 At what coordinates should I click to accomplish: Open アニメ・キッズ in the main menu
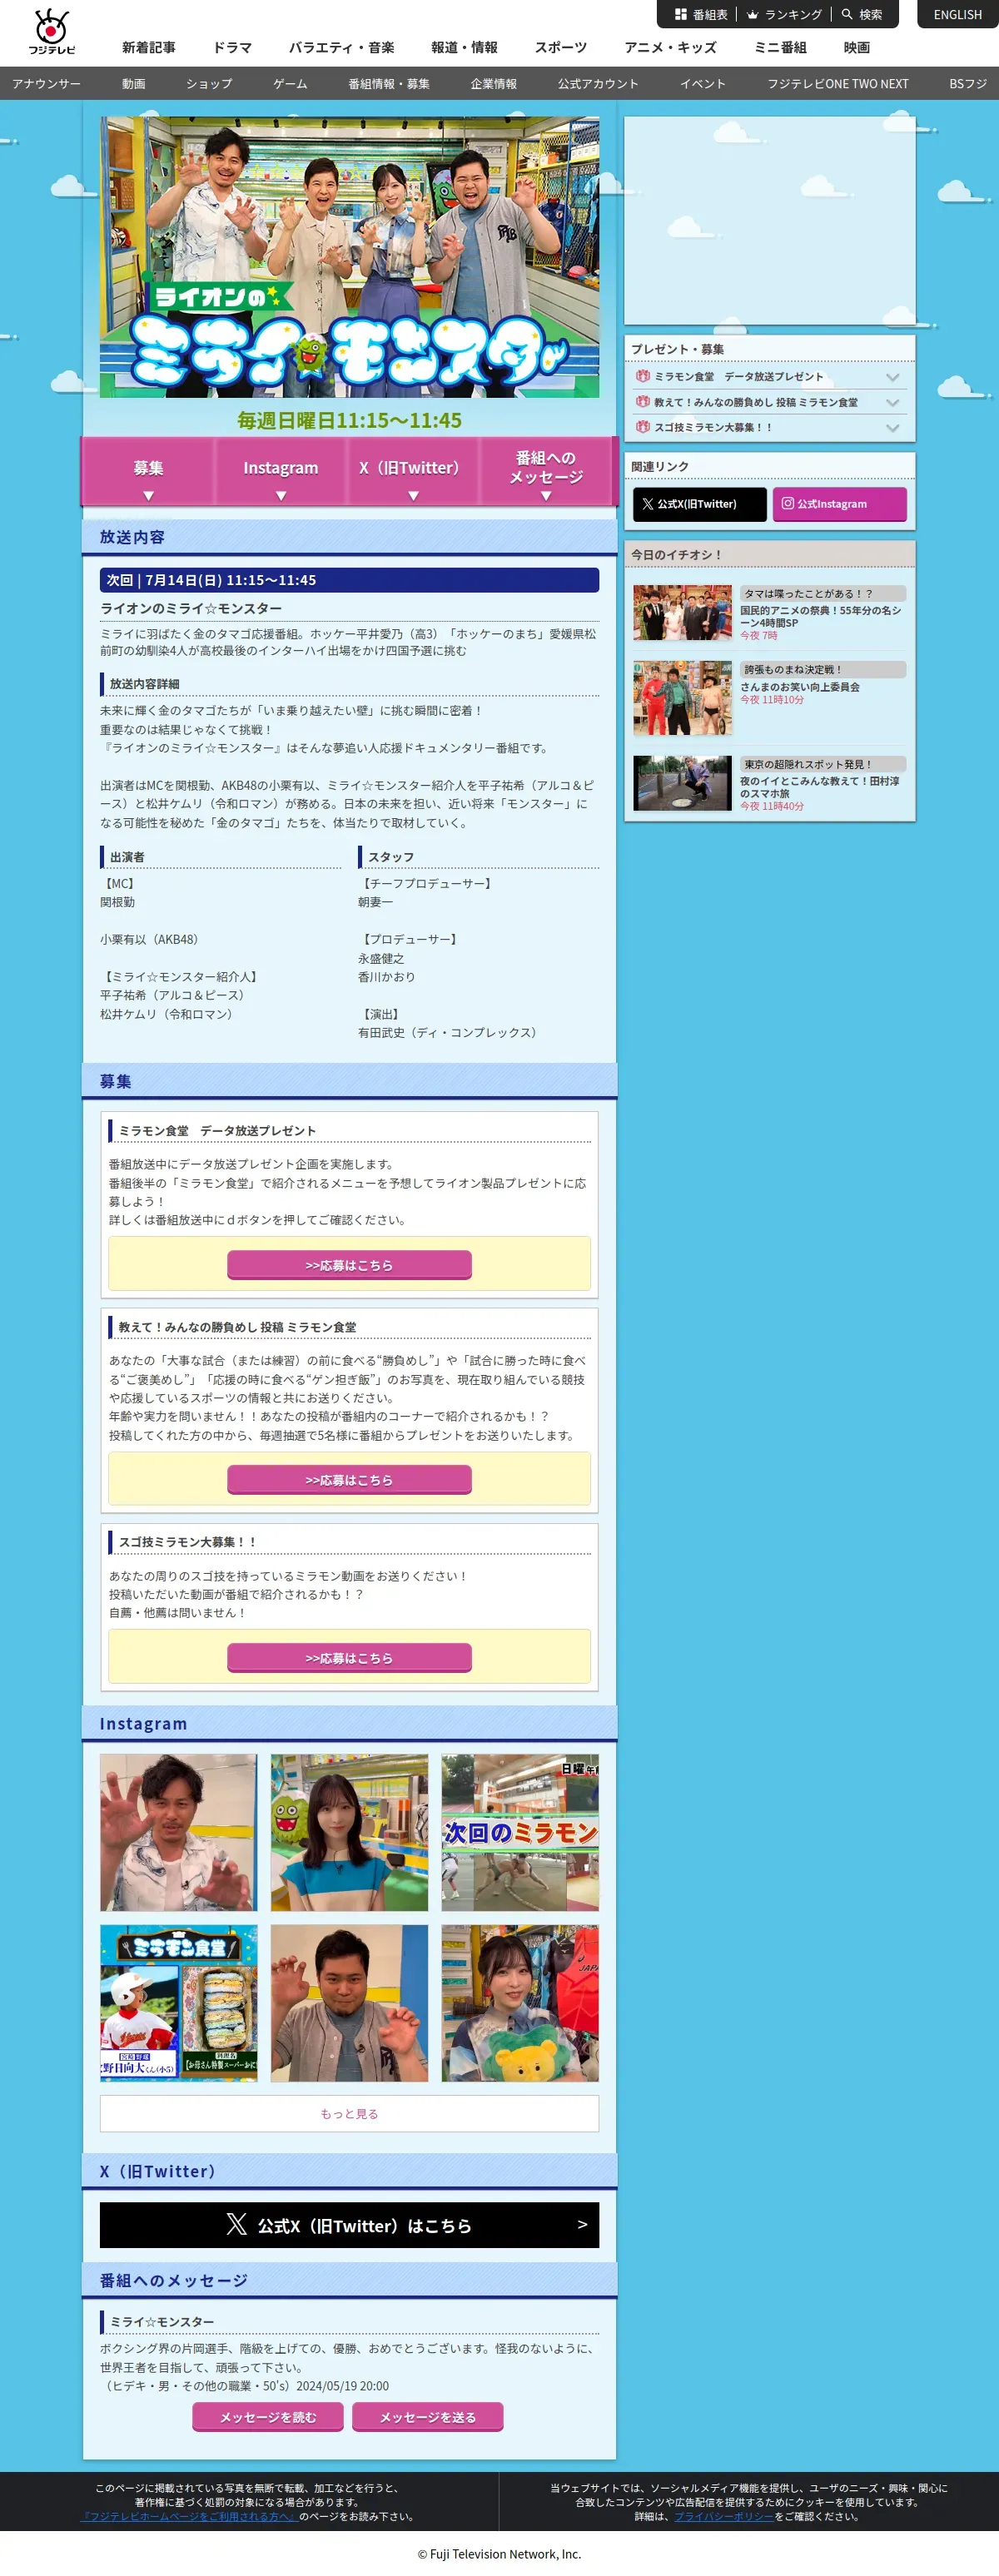670,47
